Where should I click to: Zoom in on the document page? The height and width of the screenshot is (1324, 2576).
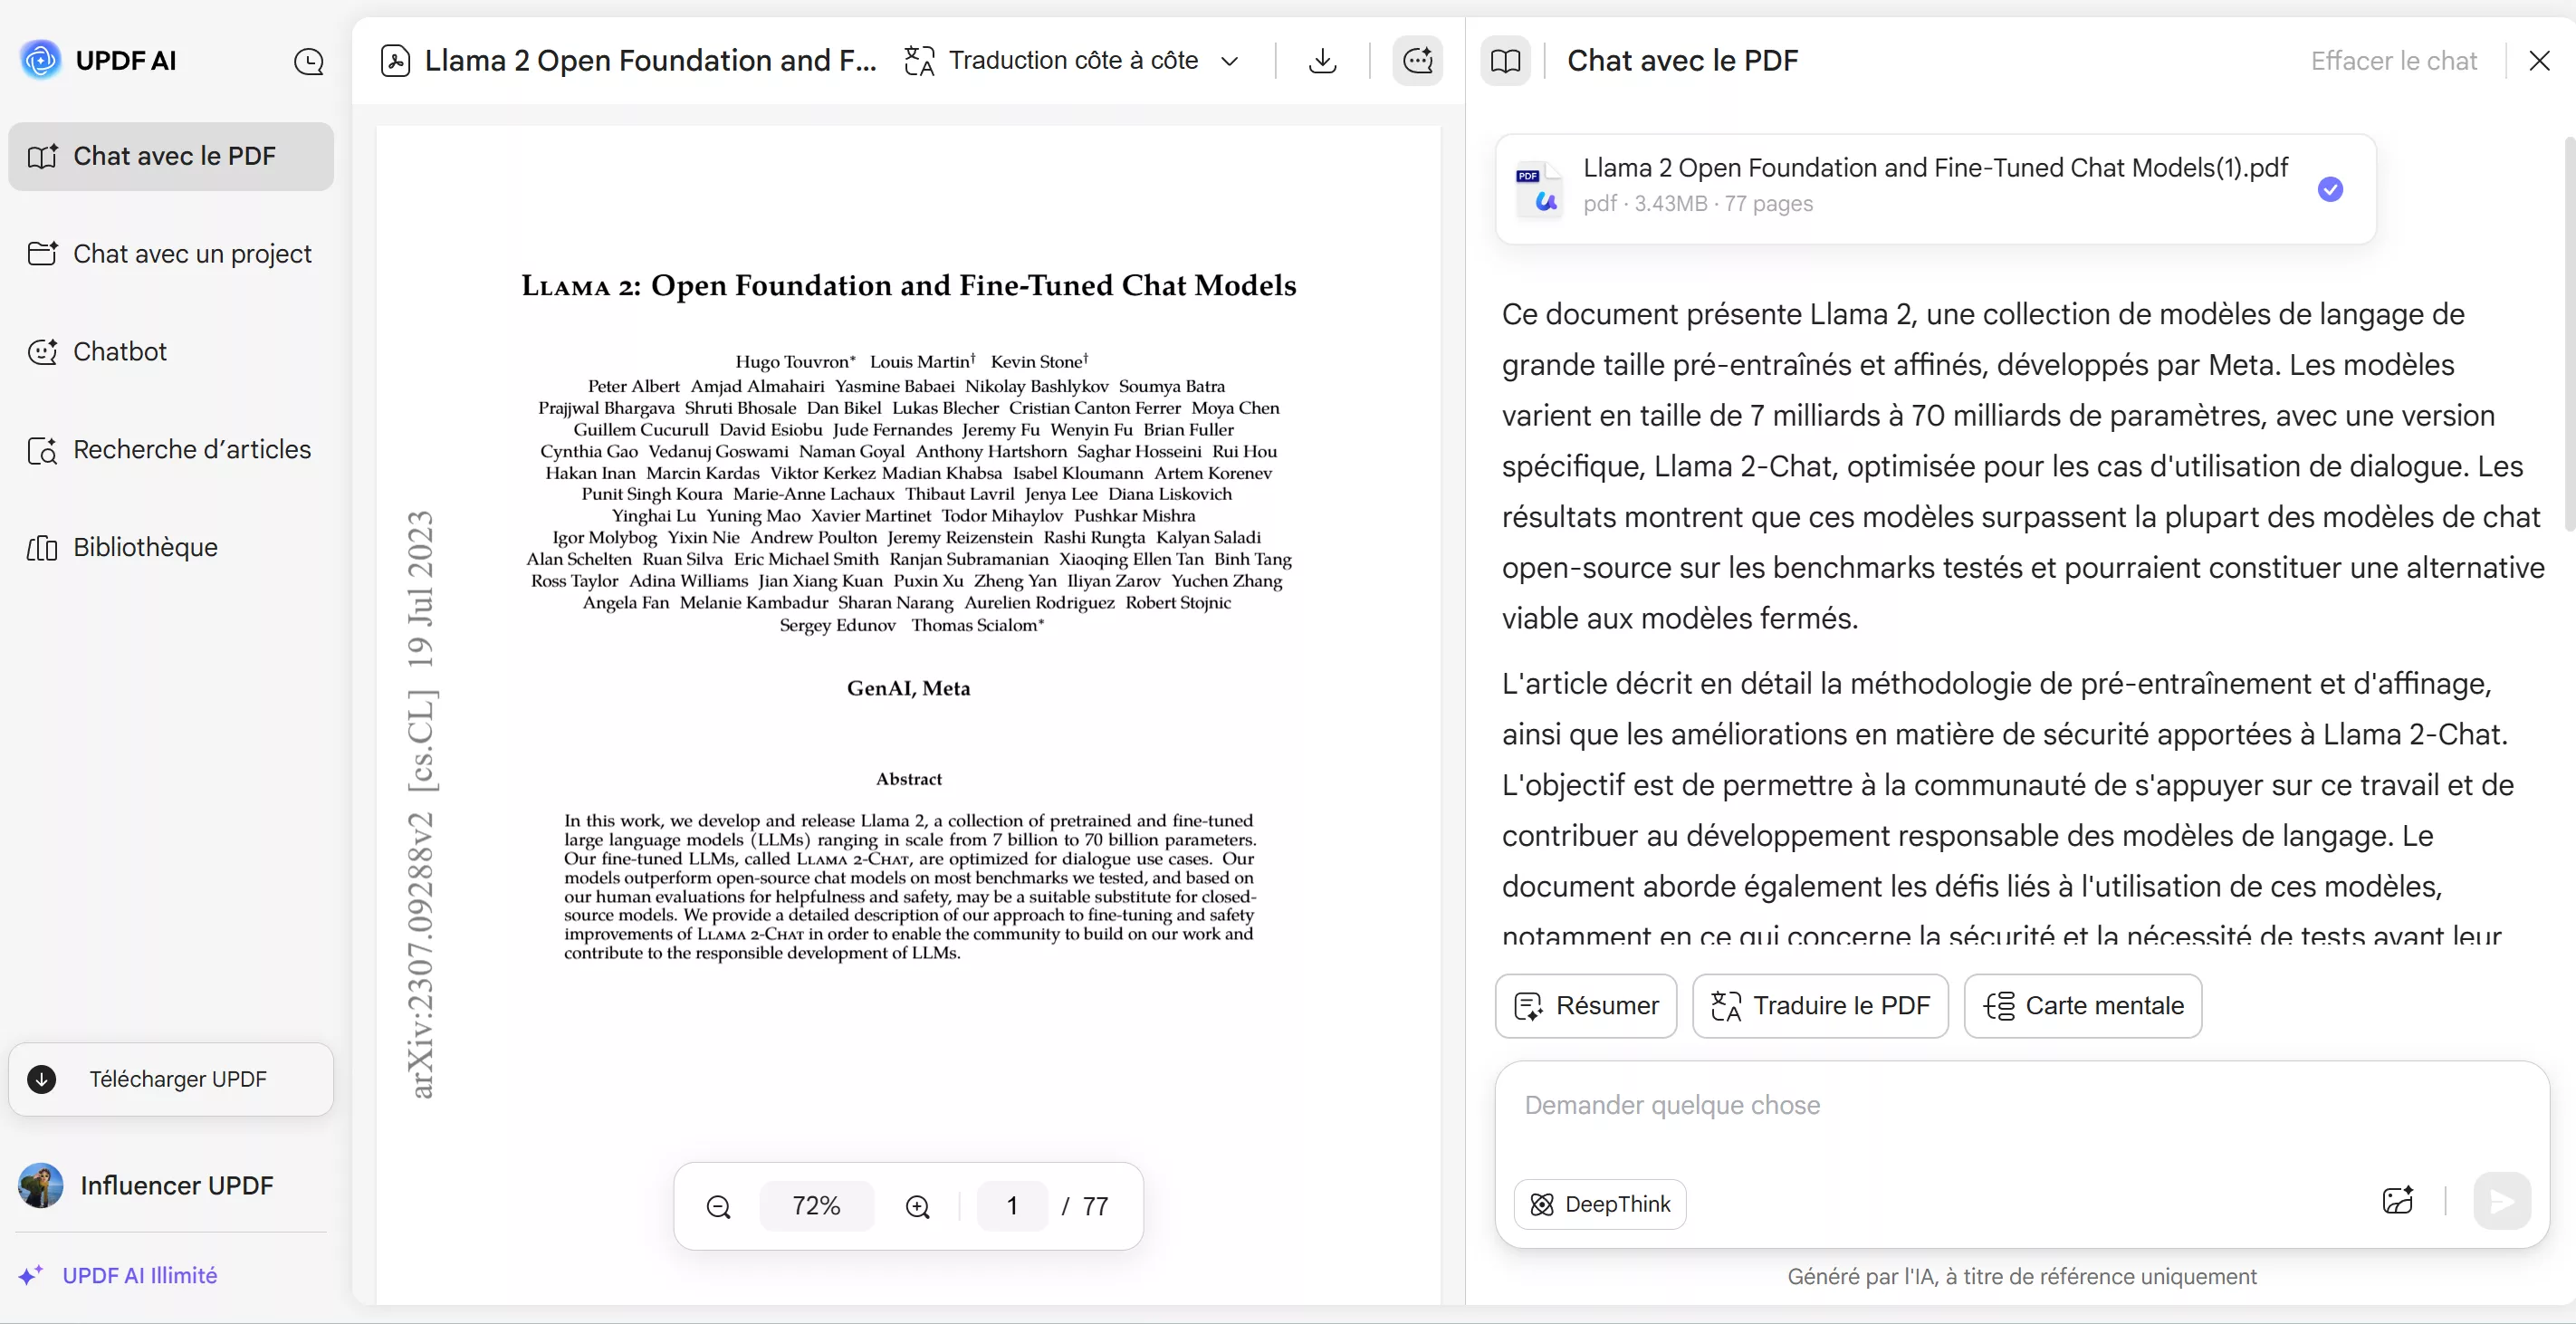(x=918, y=1205)
